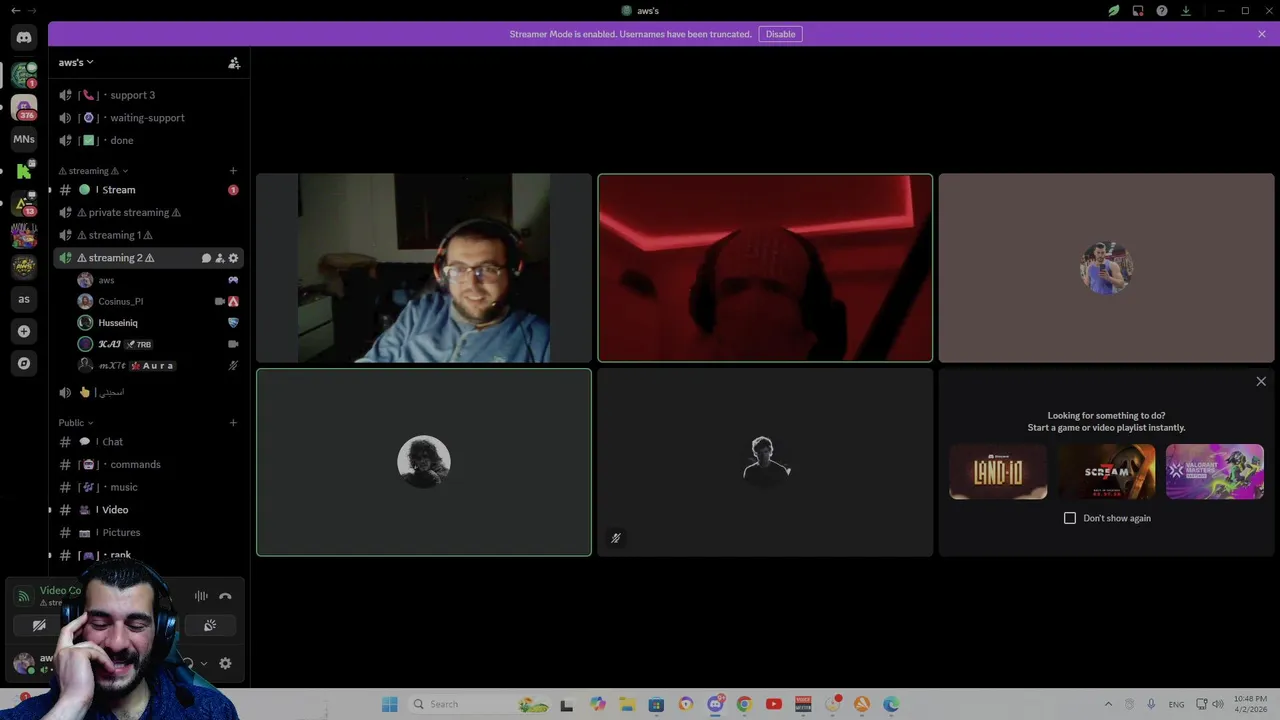Open user settings gear
The height and width of the screenshot is (720, 1280).
225,663
